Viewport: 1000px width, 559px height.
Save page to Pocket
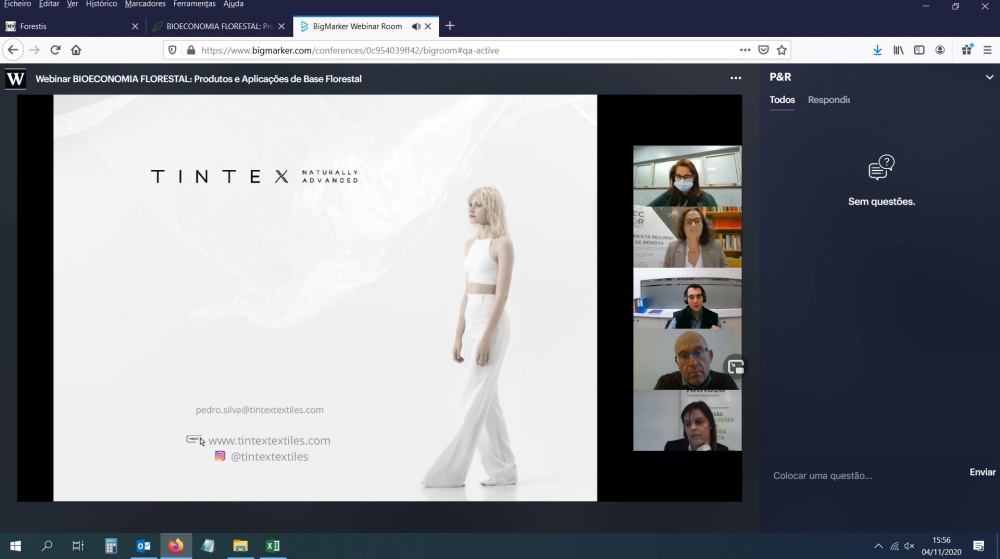click(x=763, y=50)
